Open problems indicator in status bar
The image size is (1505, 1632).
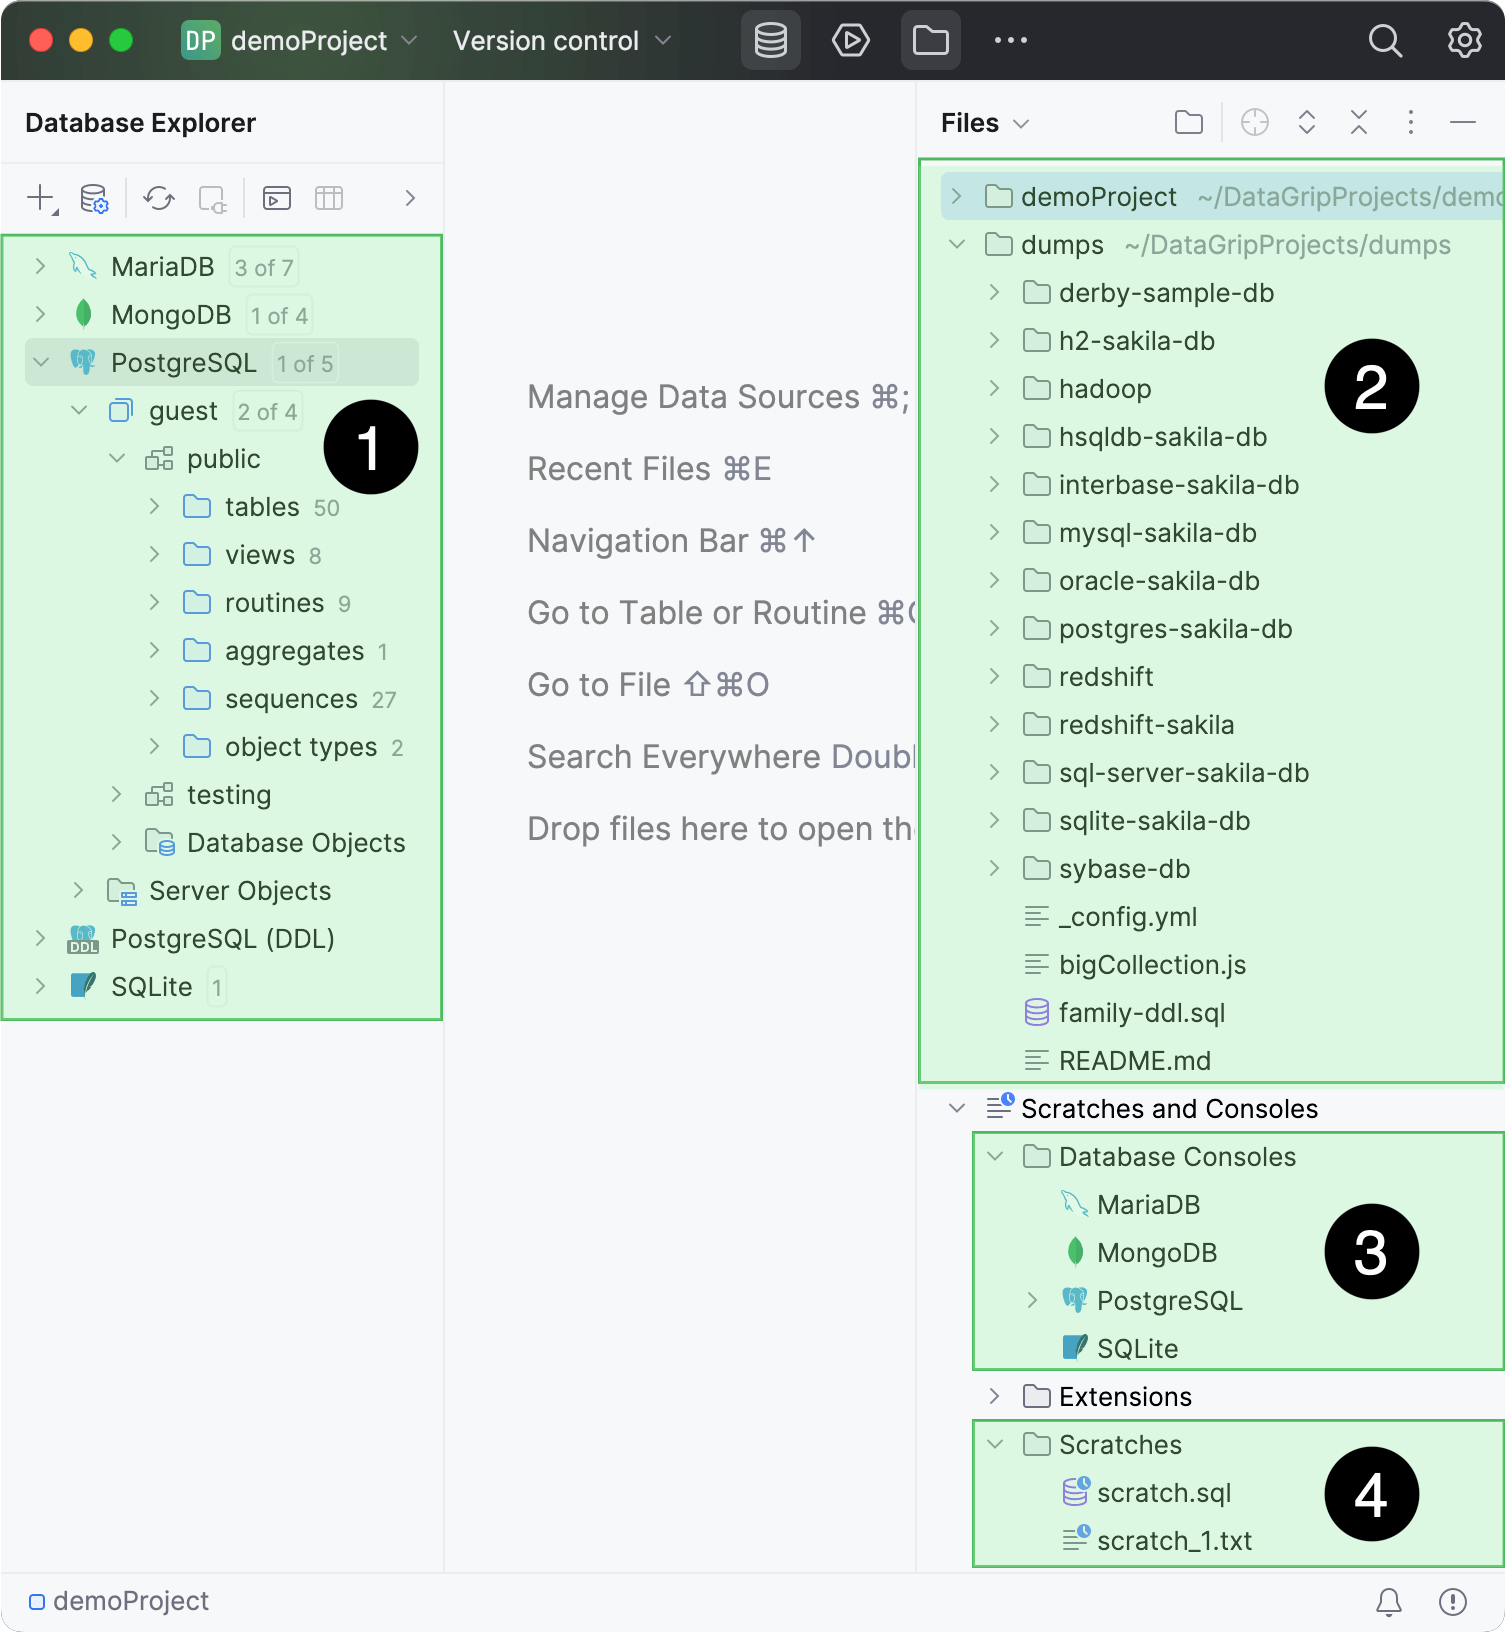(x=1452, y=1602)
